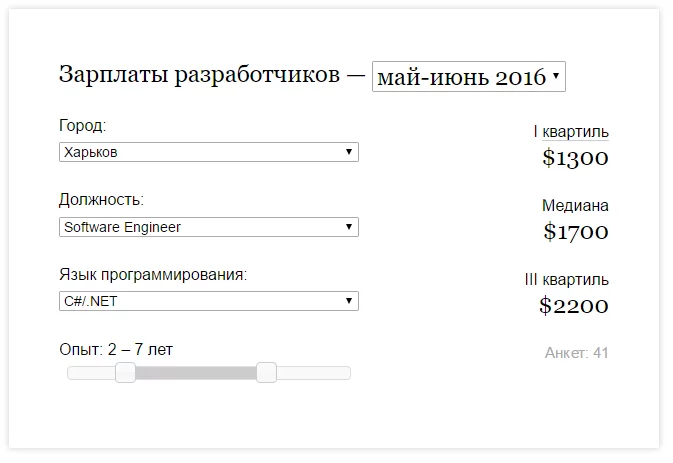The image size is (673, 463).
Task: Click the Опыт: 2 – 7 лет label
Action: [x=116, y=349]
